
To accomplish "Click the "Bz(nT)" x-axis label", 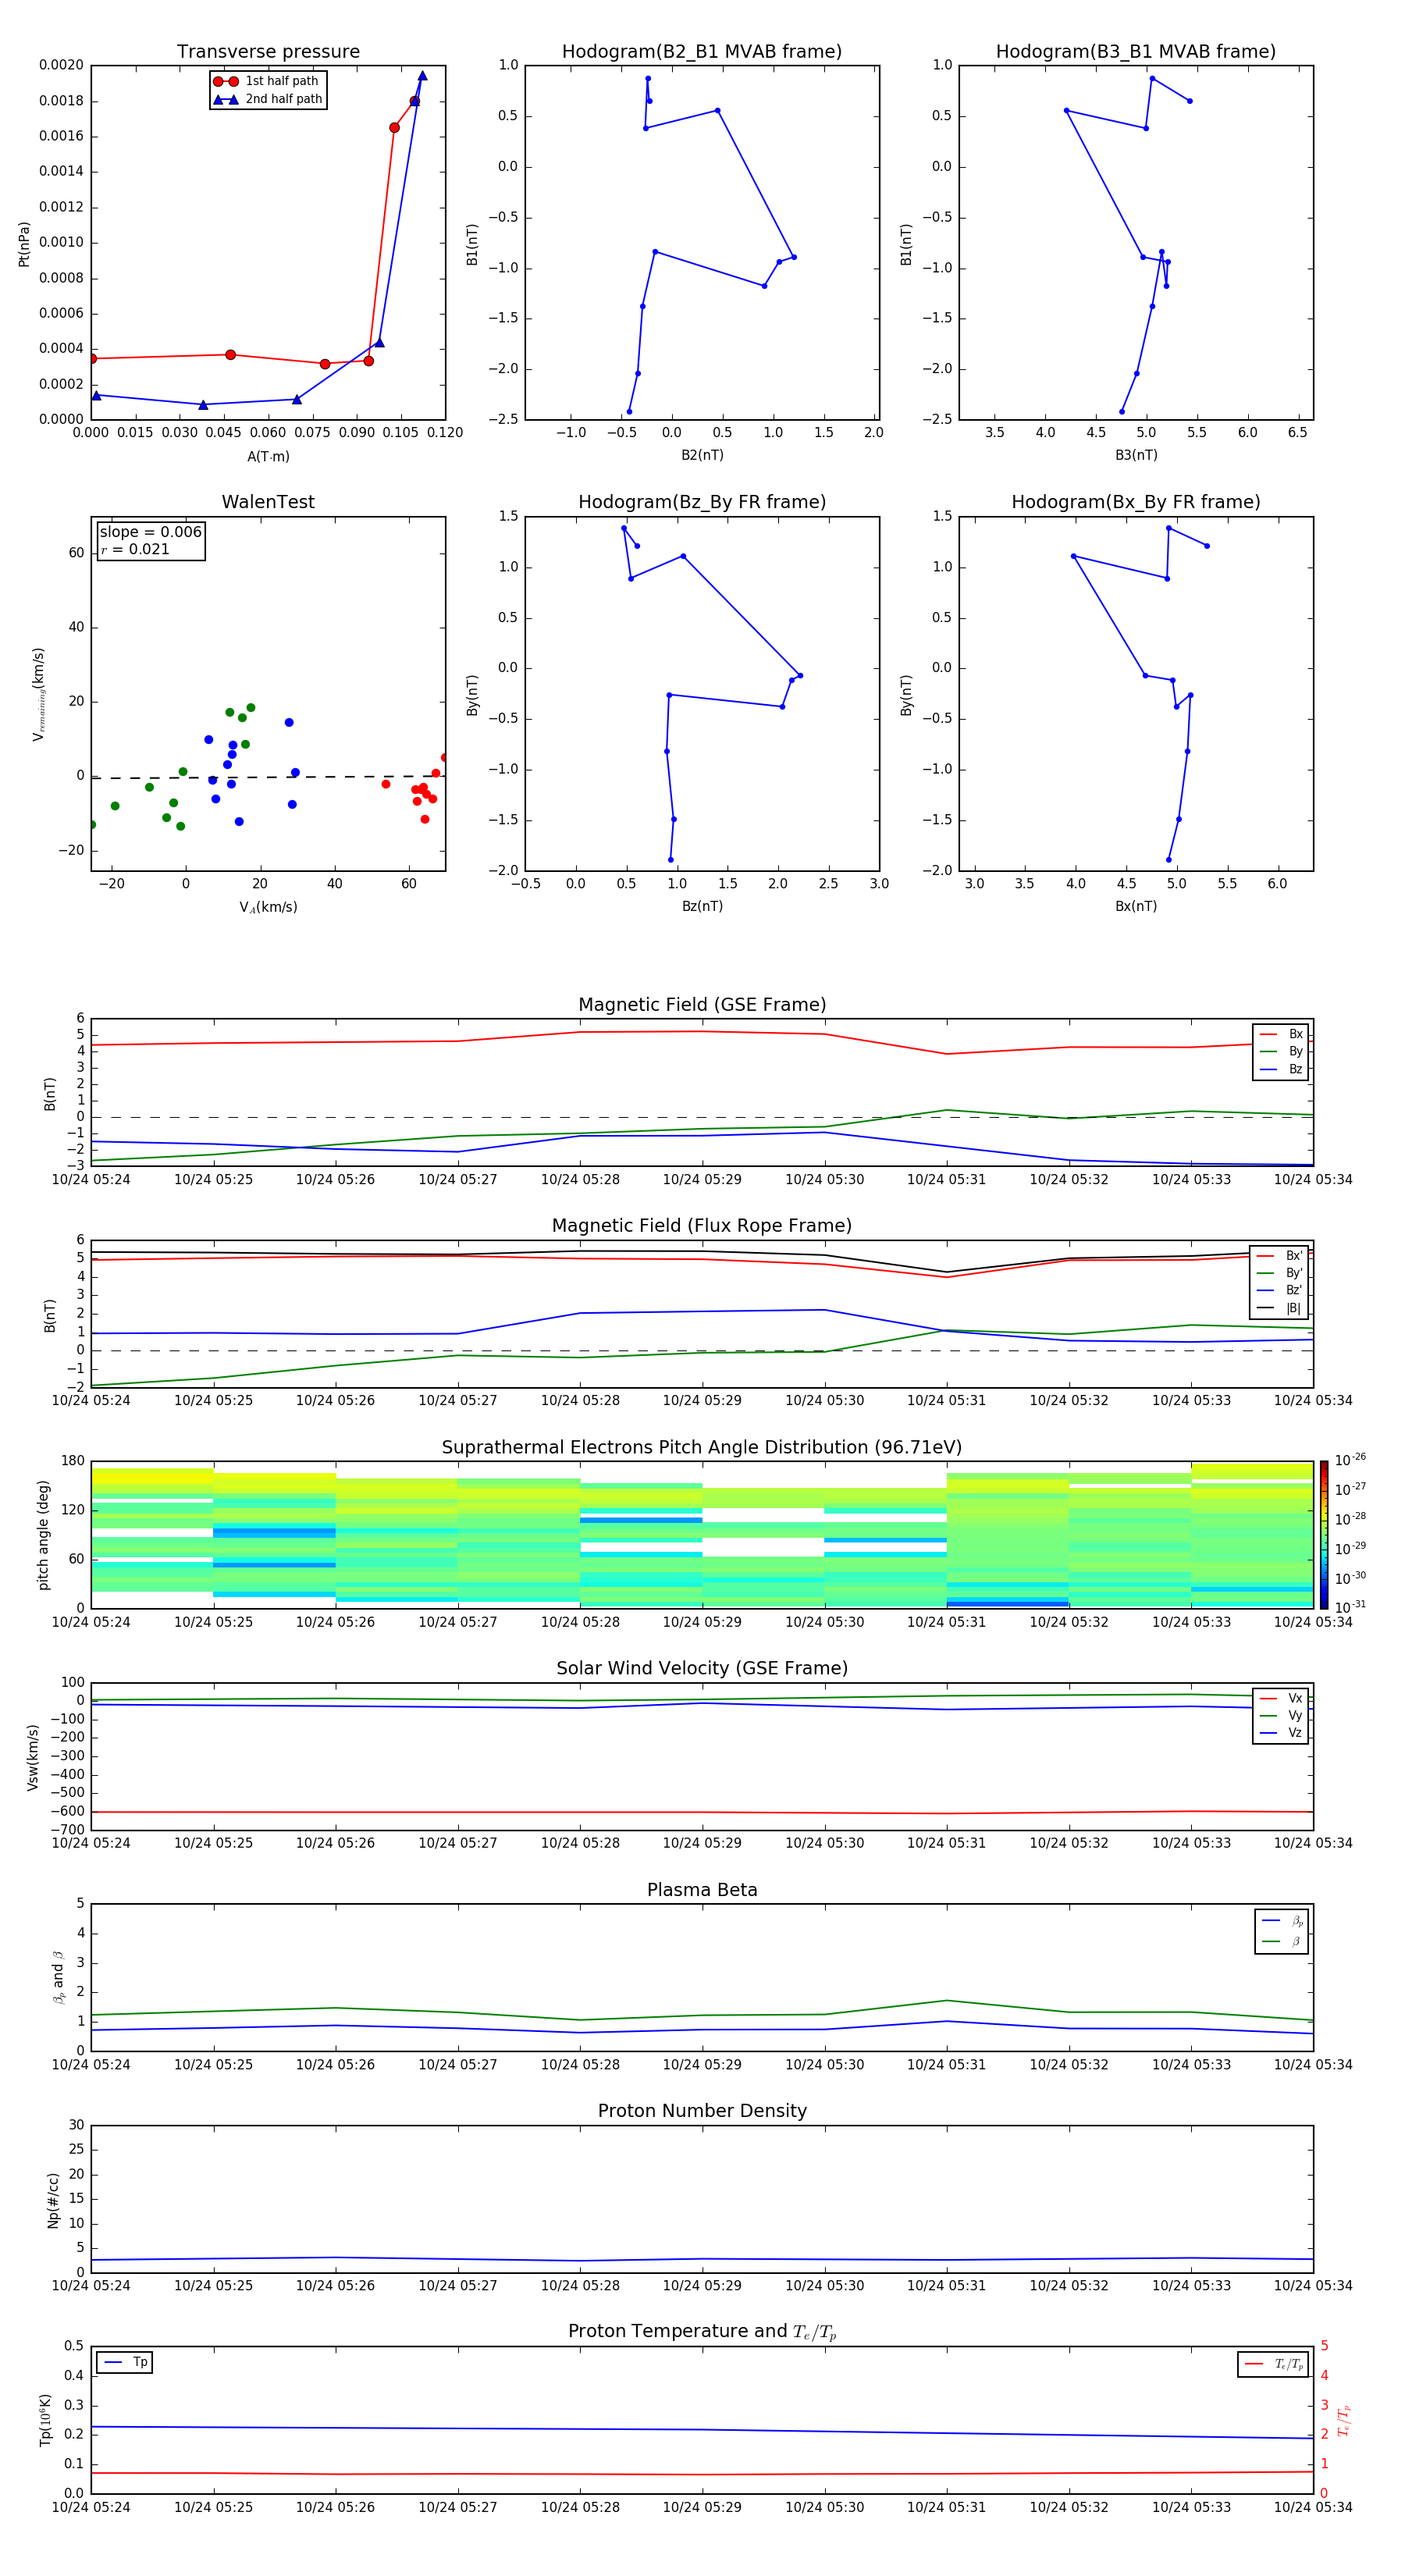I will [702, 907].
